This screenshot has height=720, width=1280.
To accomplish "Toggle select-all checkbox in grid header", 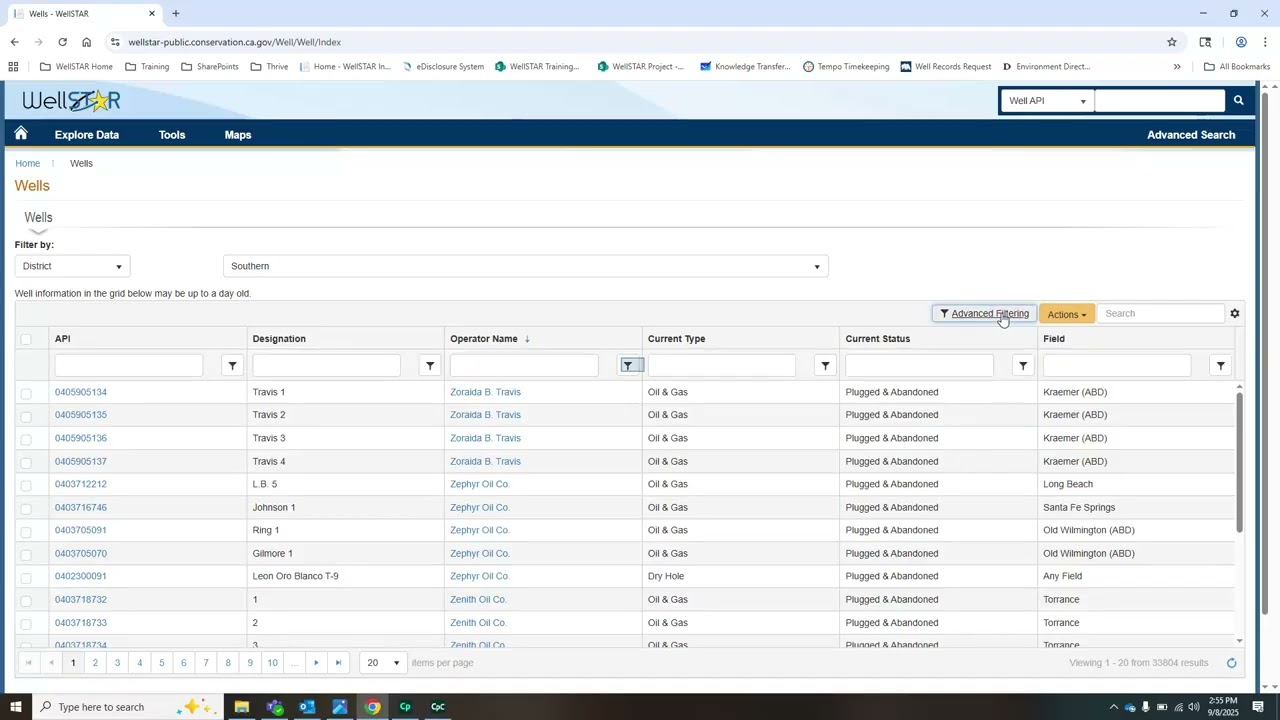I will [26, 339].
